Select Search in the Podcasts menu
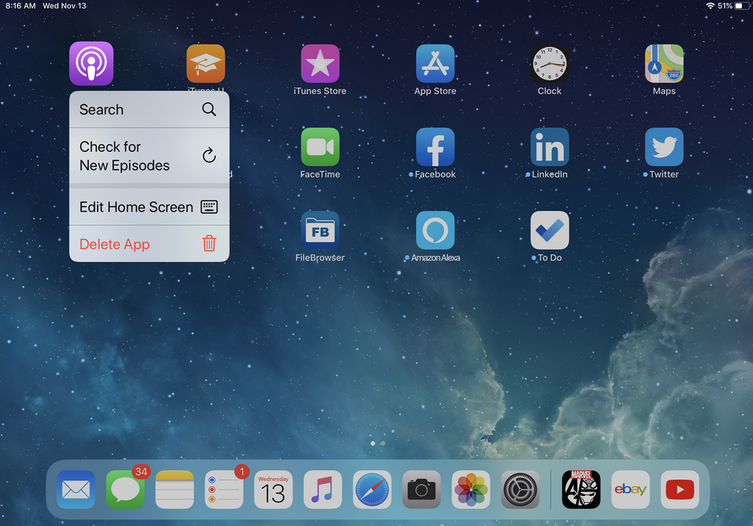Image resolution: width=753 pixels, height=526 pixels. tap(149, 110)
